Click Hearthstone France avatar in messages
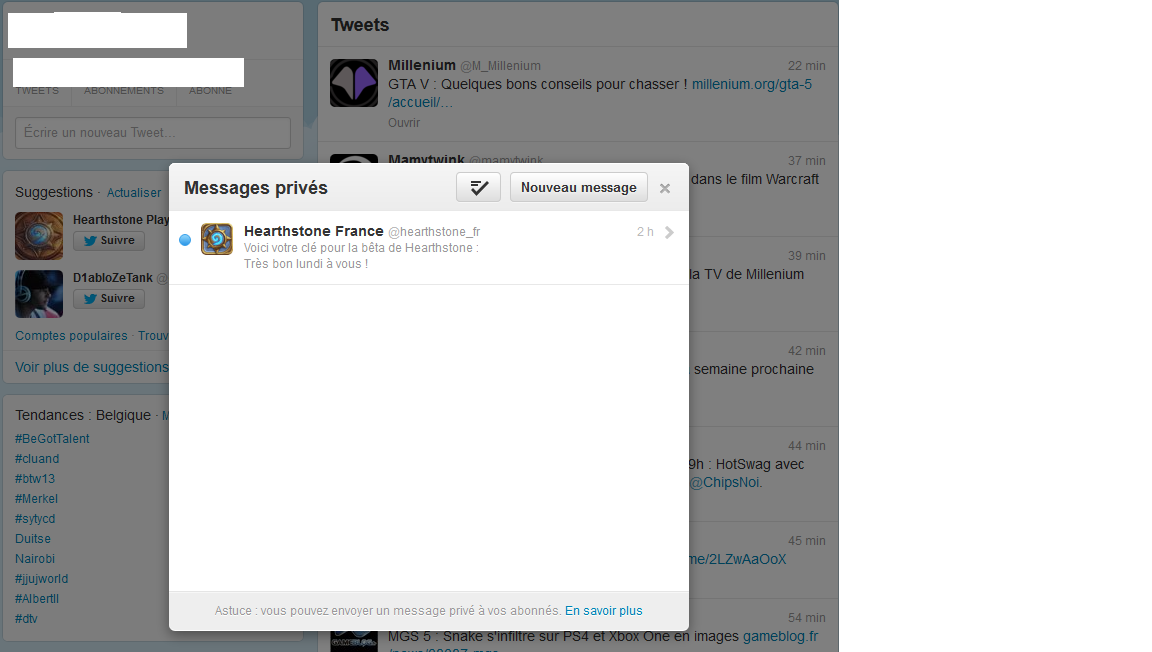This screenshot has width=1152, height=652. tap(217, 239)
